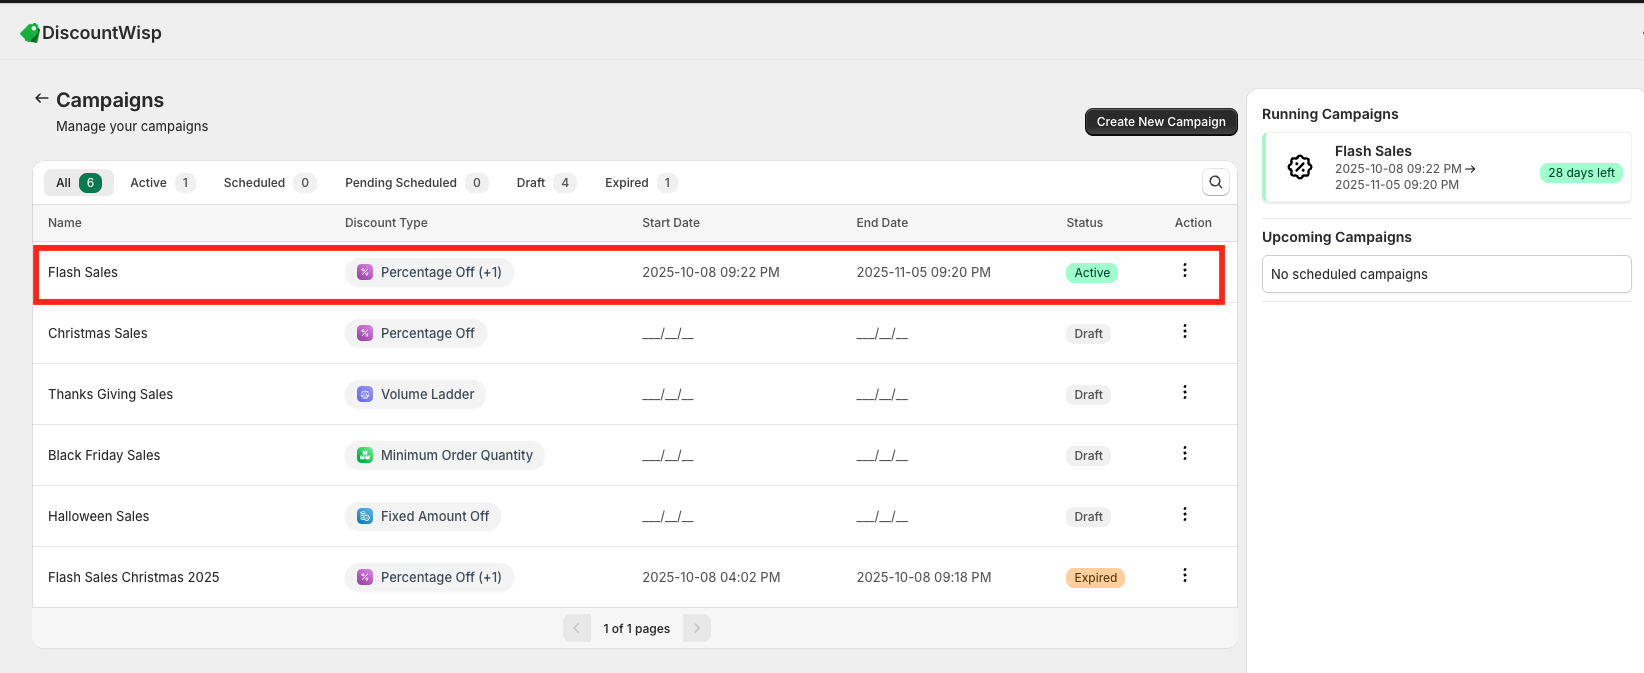Viewport: 1644px width, 673px height.
Task: Click kebab icon for Flash Sales Christmas 2025
Action: click(x=1184, y=575)
